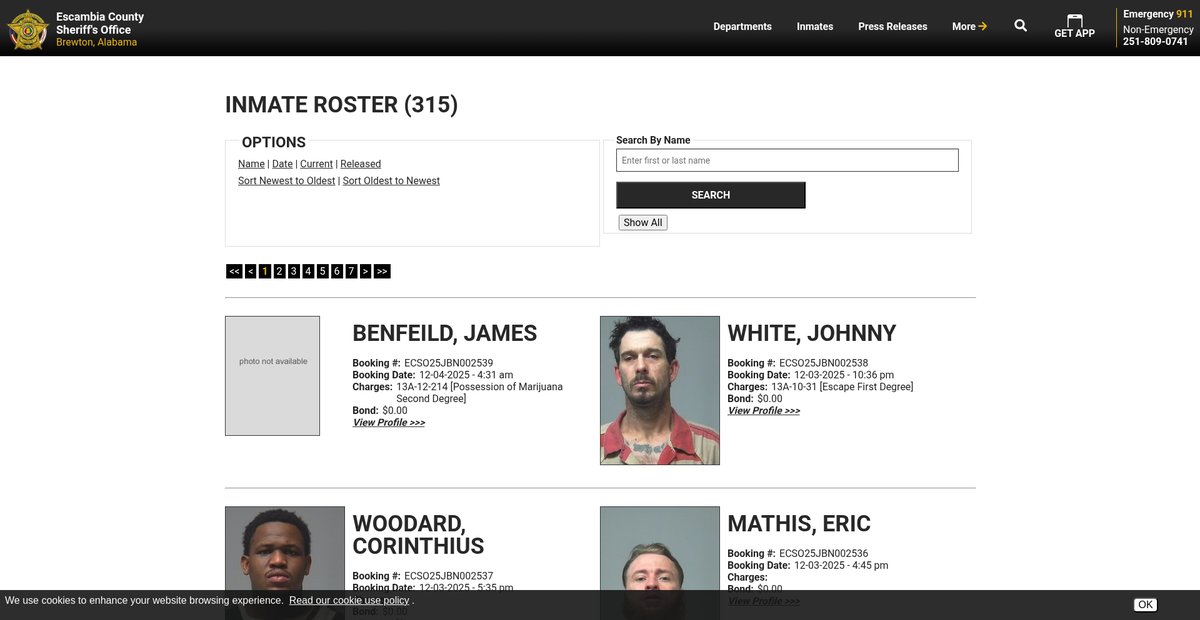1200x620 pixels.
Task: Go to next page with > button
Action: (x=365, y=271)
